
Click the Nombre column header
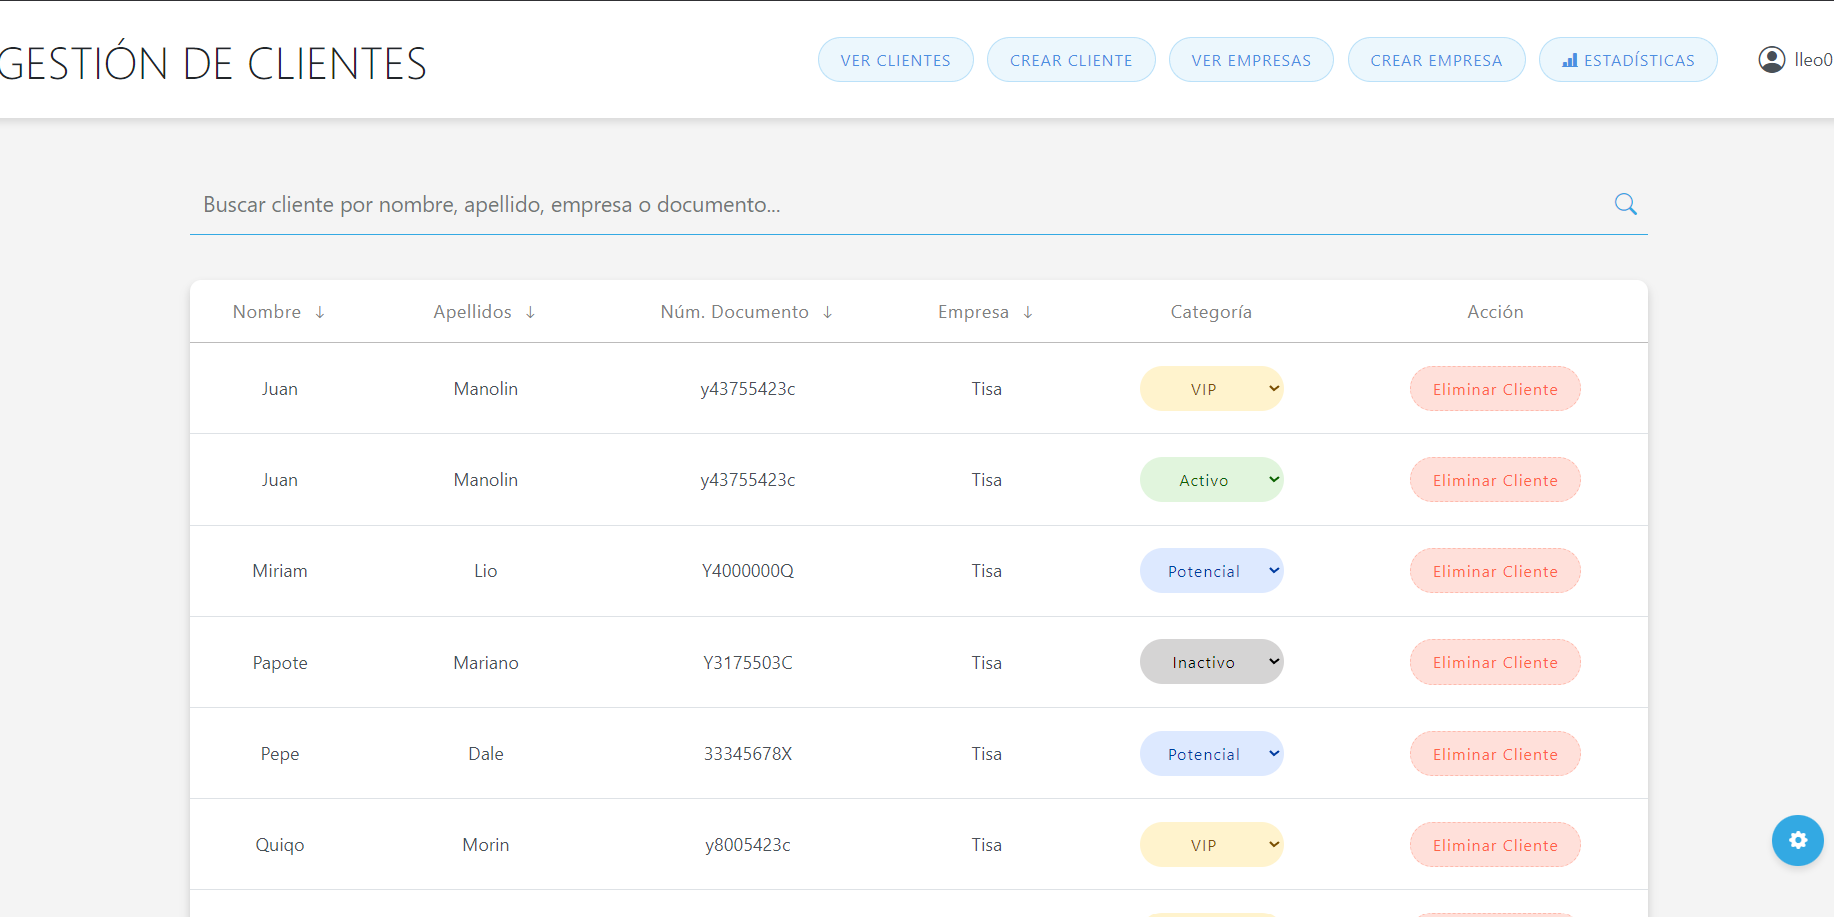[x=267, y=312]
